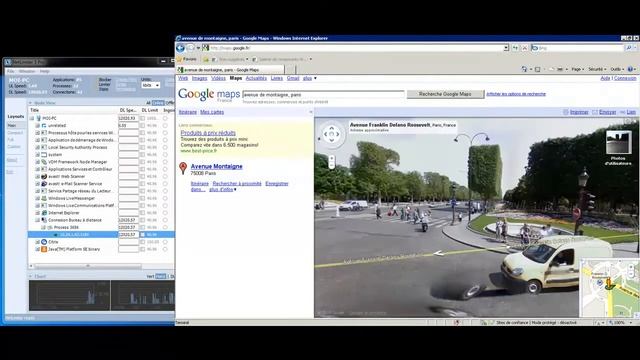
Task: Click 'Produits à prix réduits' sponsored link
Action: 208,133
